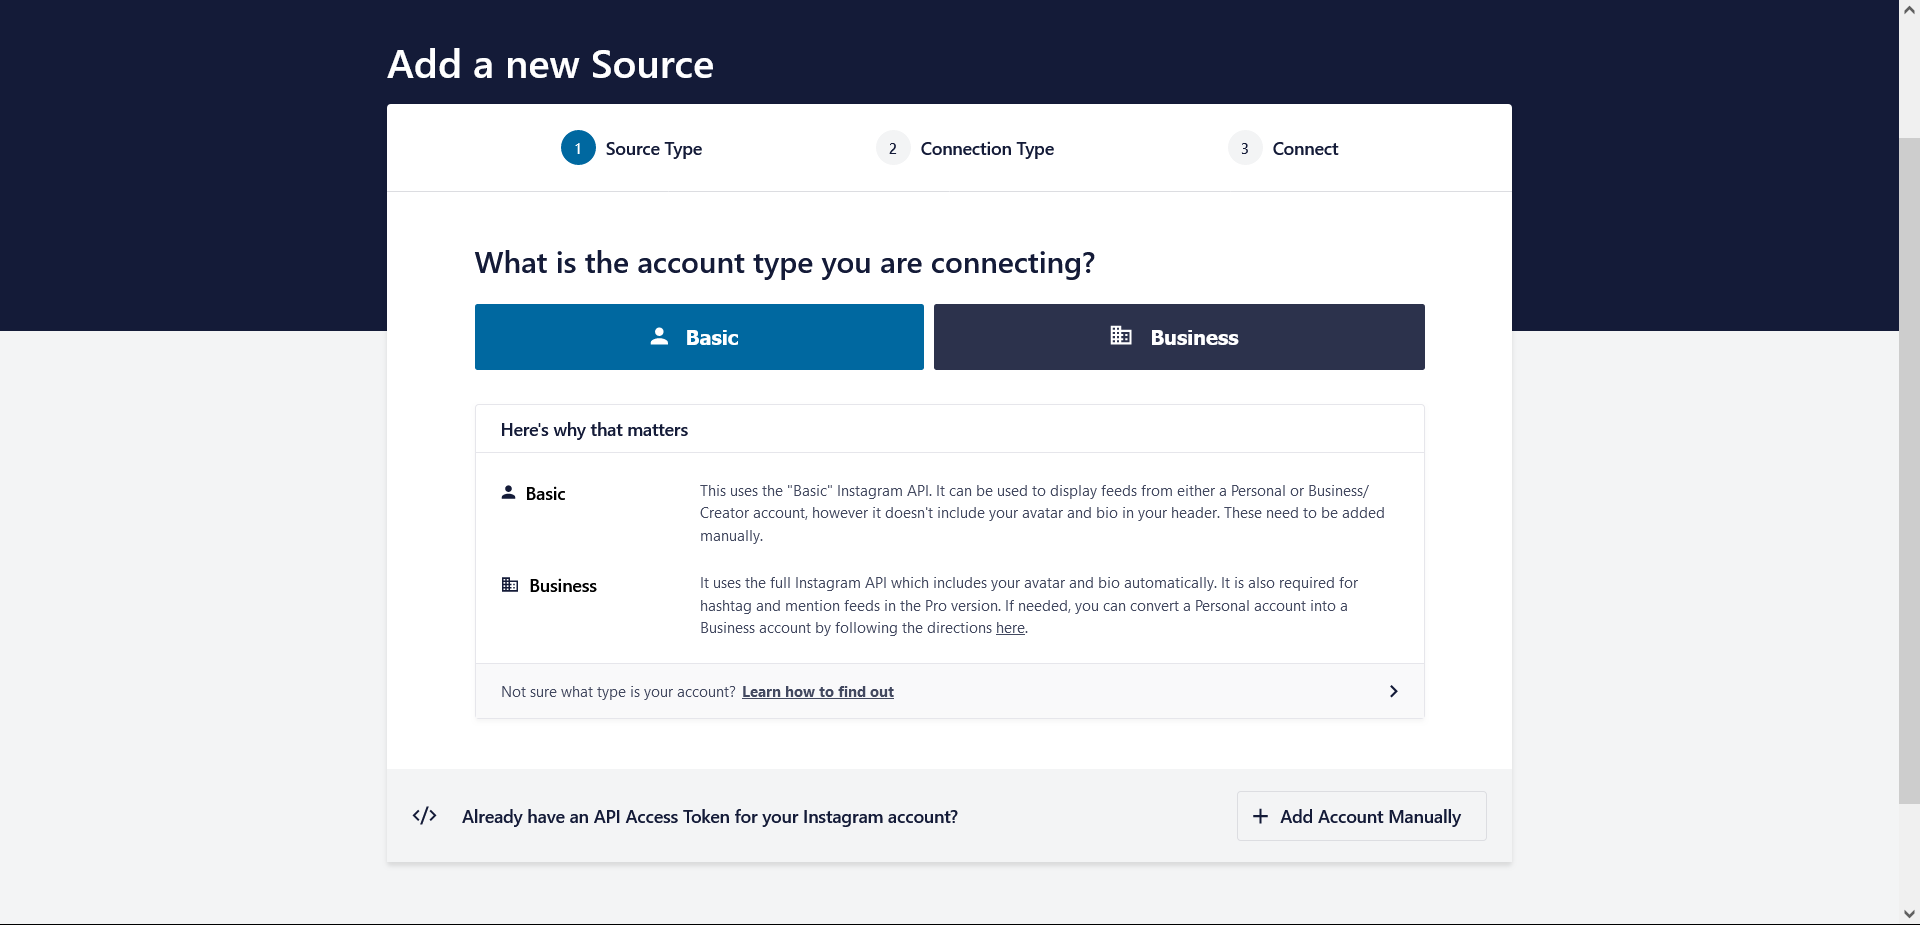Open the Connect step label

[x=1304, y=149]
